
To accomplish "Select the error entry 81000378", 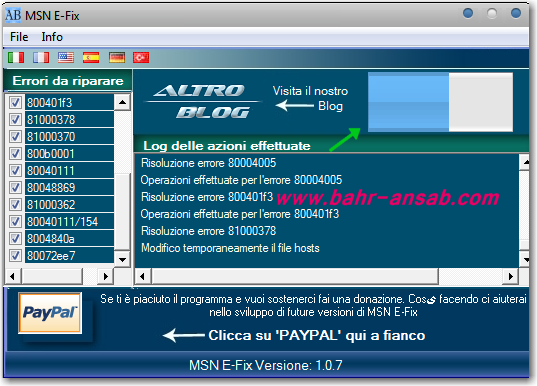I will coord(69,120).
